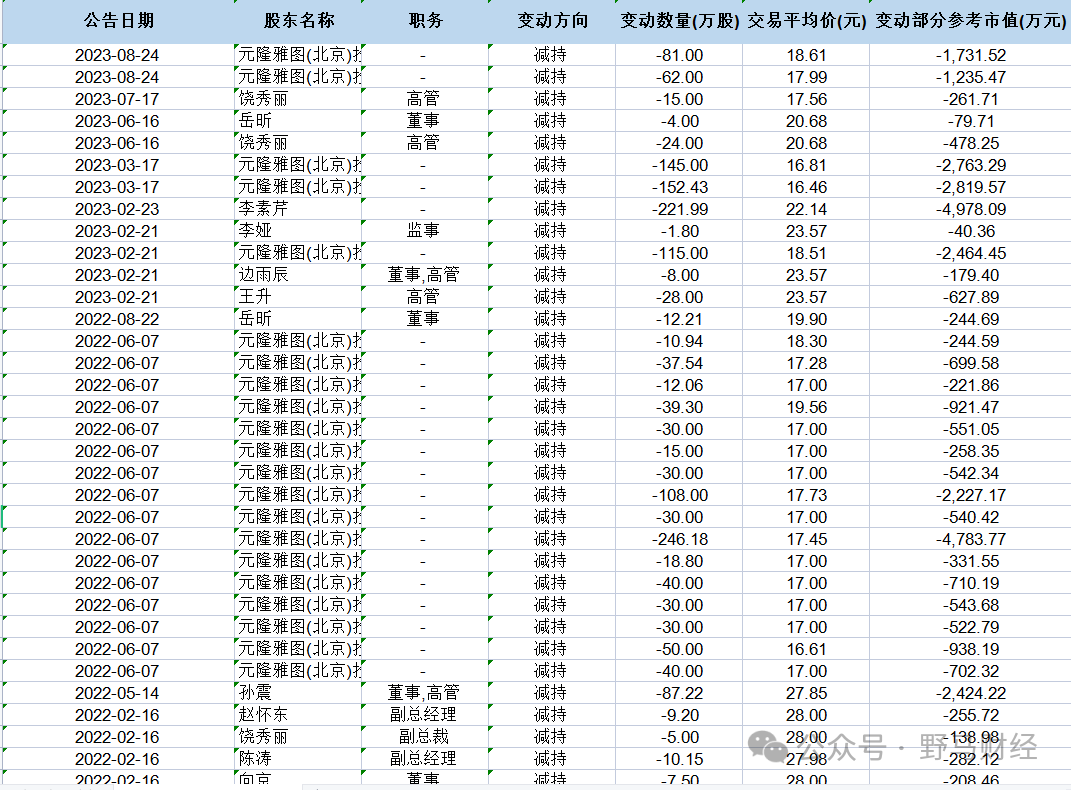Click market value cell -255.72
This screenshot has height=790, width=1071.
click(971, 715)
